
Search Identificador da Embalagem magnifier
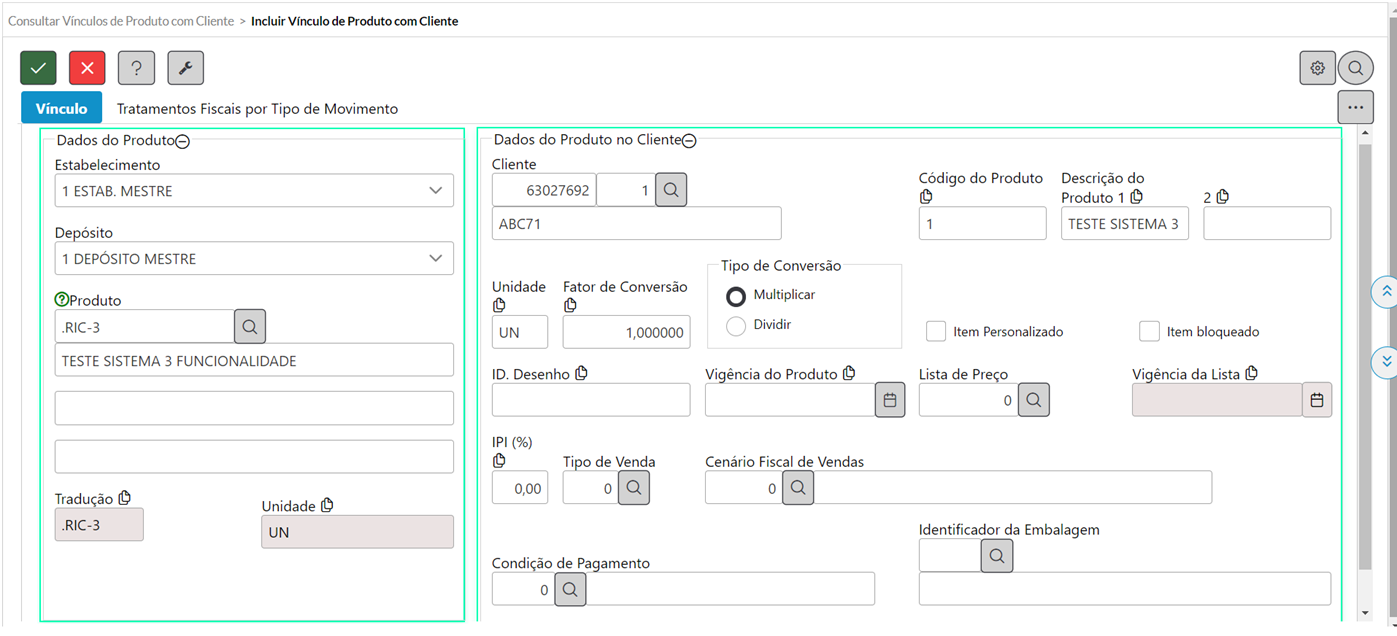pos(997,556)
